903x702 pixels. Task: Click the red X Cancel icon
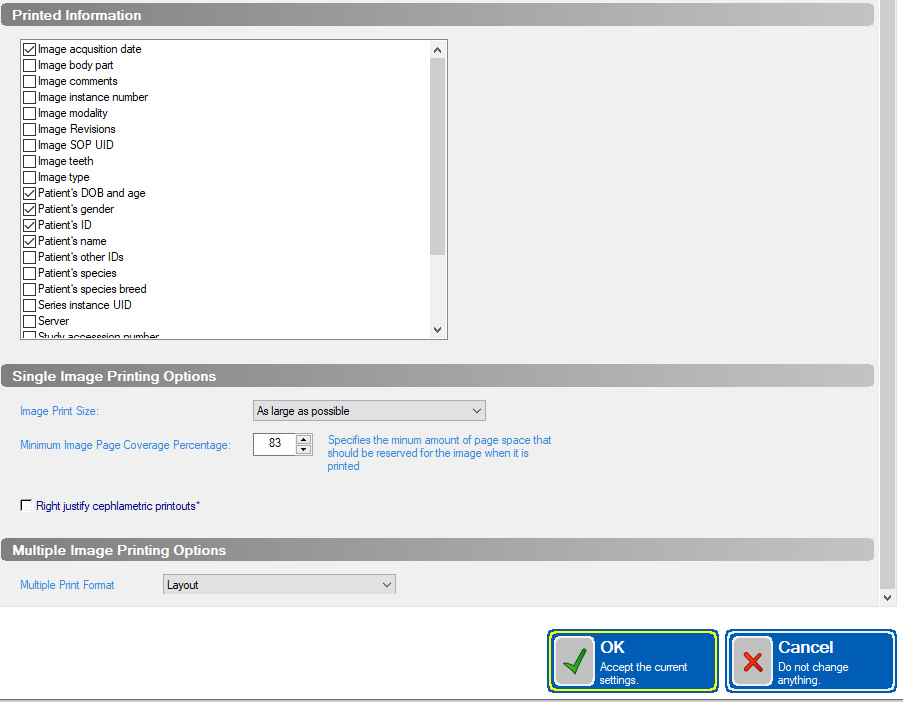(x=752, y=661)
